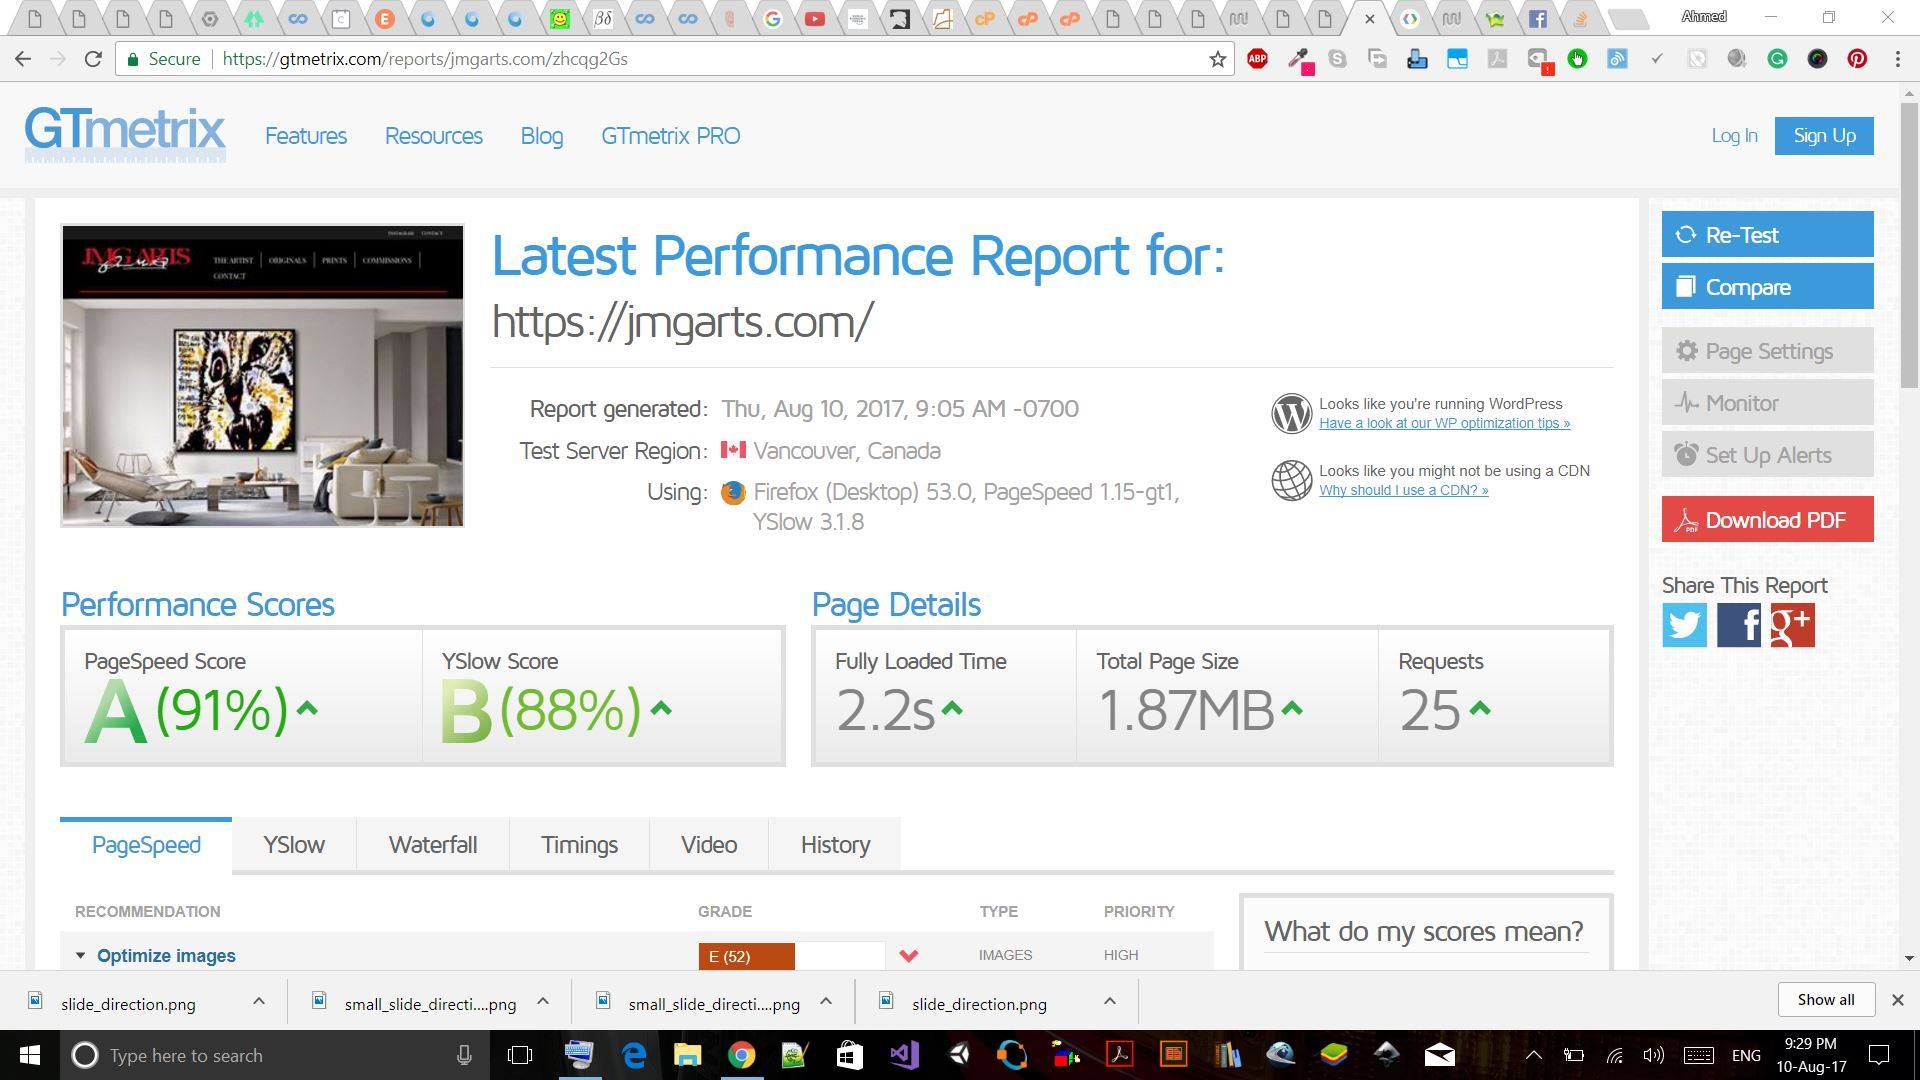Select the PageSpeed tab
This screenshot has width=1920, height=1080.
pos(146,845)
